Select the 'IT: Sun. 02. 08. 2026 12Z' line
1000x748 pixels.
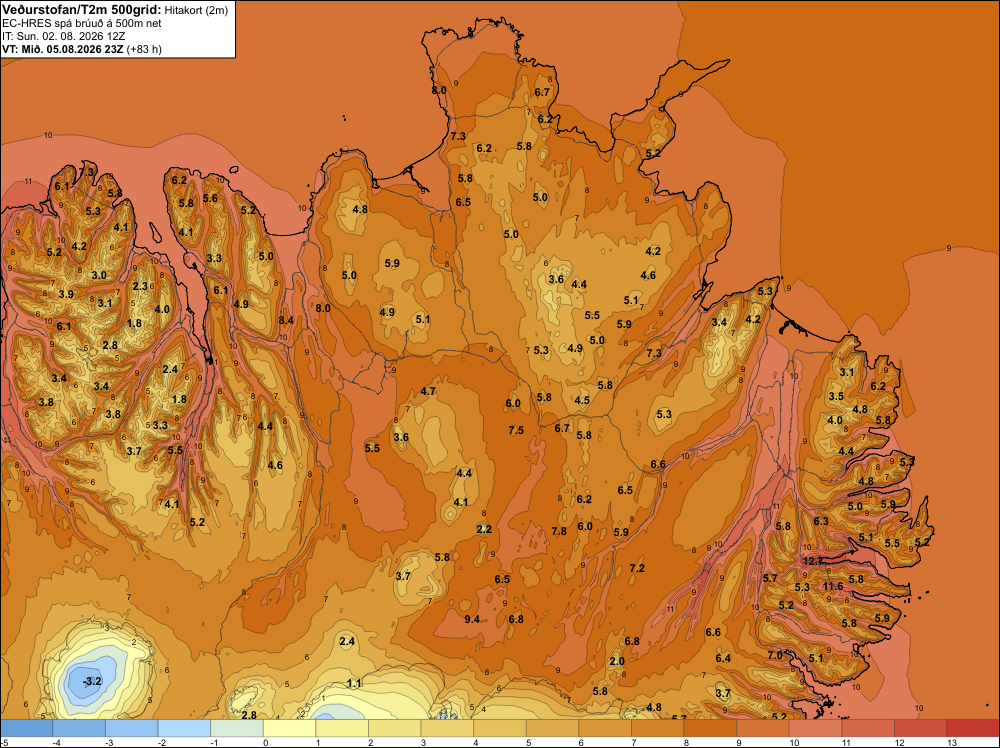point(64,36)
